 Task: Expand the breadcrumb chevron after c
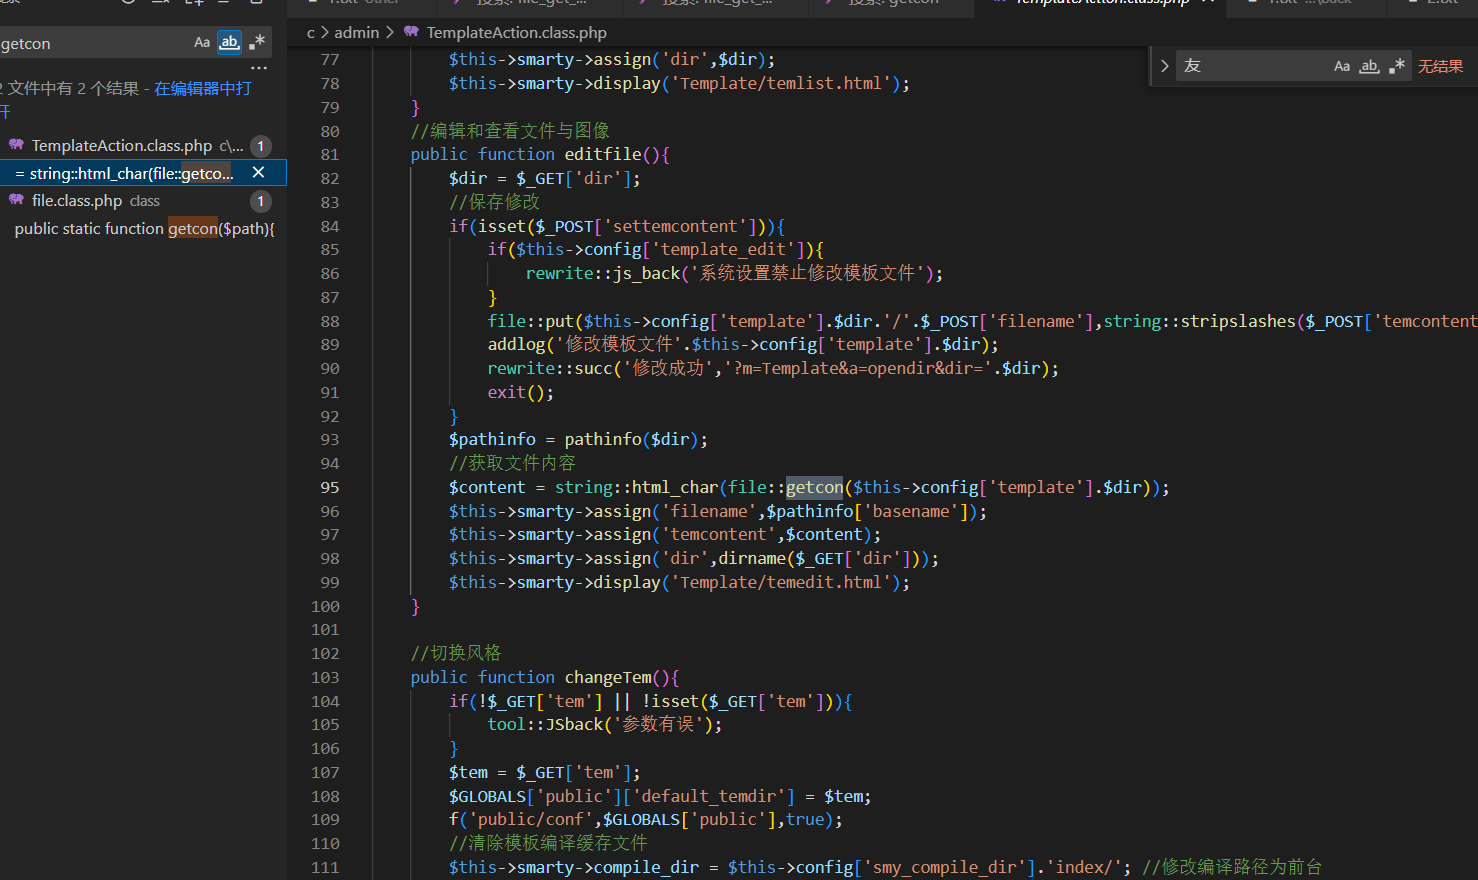[x=325, y=33]
